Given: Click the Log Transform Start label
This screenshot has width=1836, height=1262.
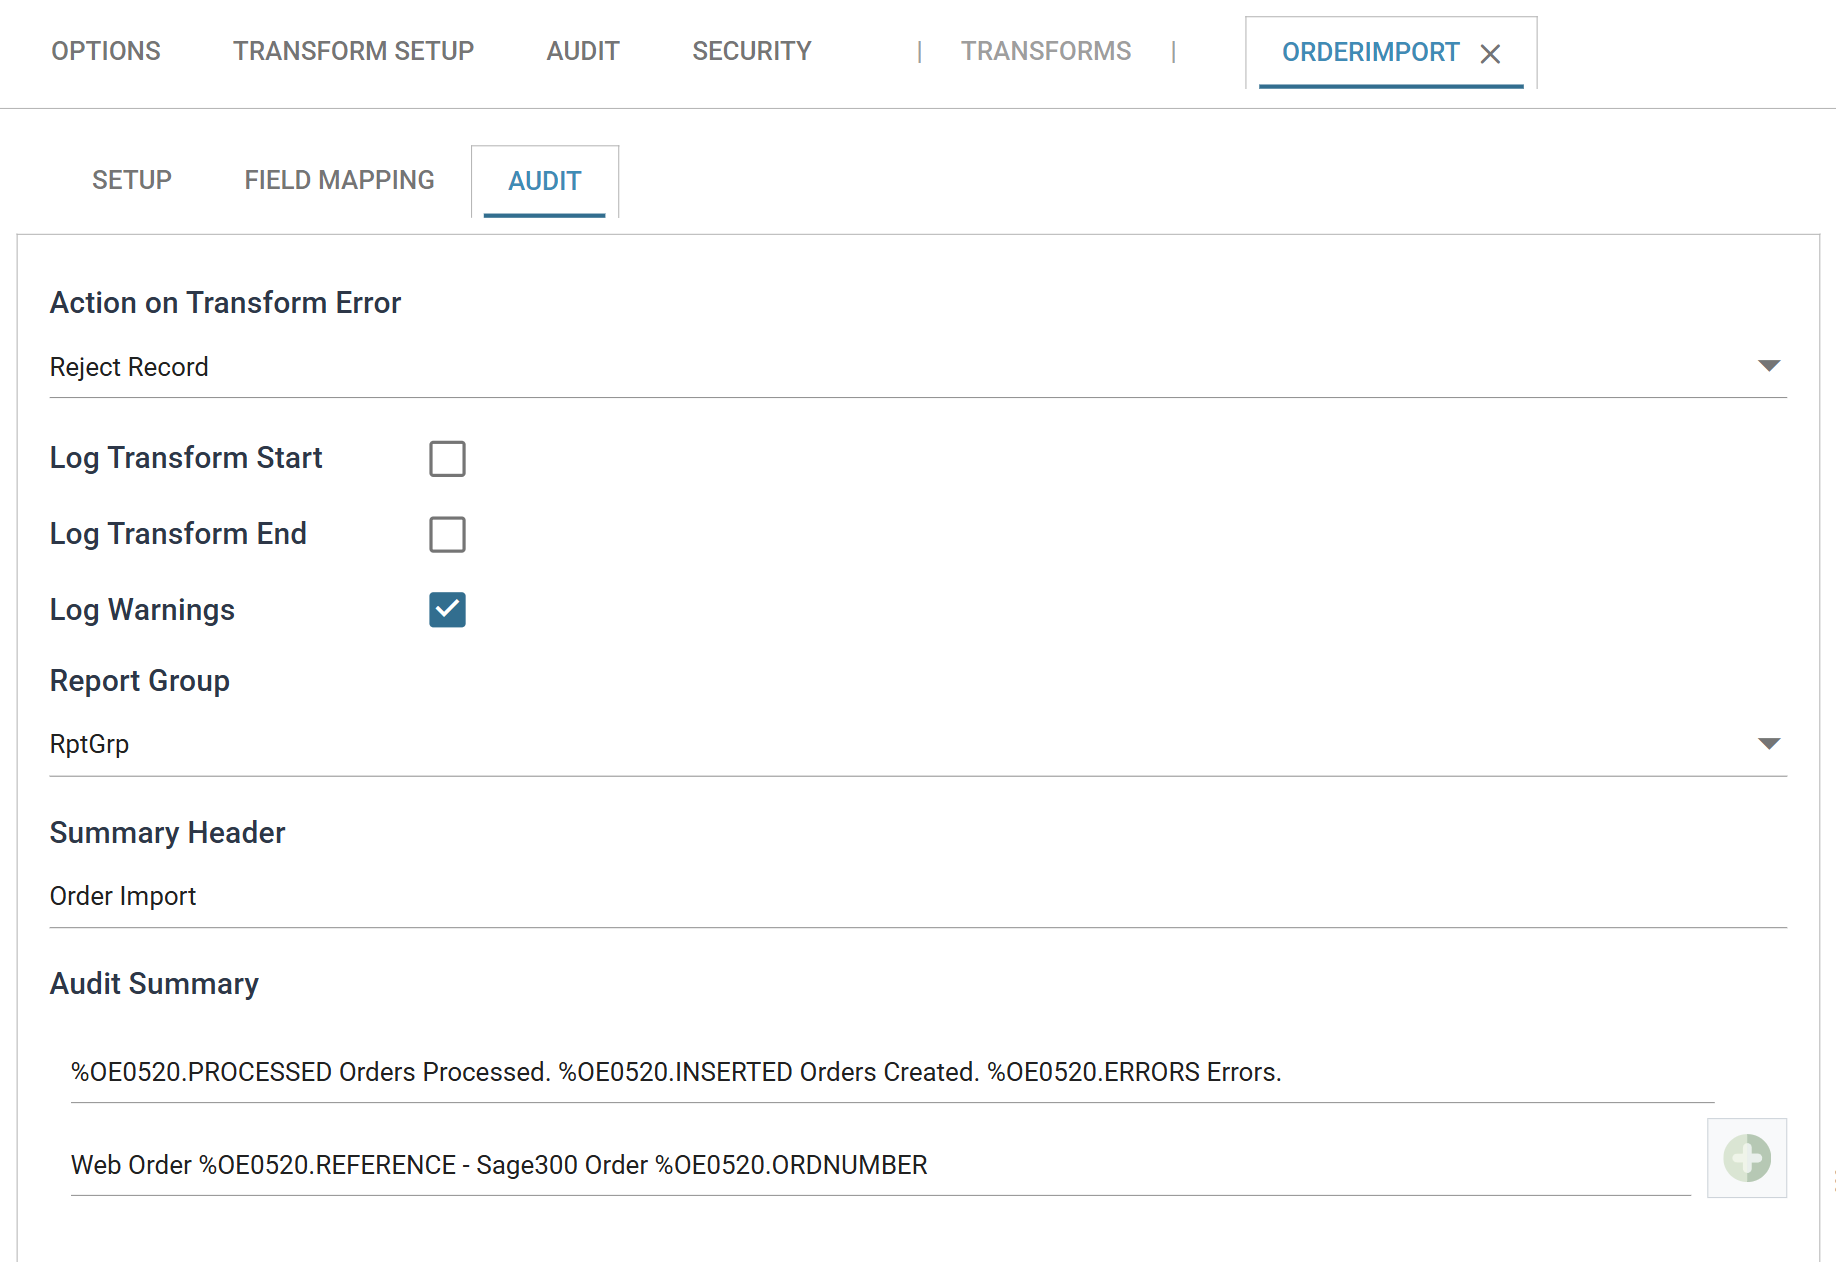Looking at the screenshot, I should [x=186, y=458].
